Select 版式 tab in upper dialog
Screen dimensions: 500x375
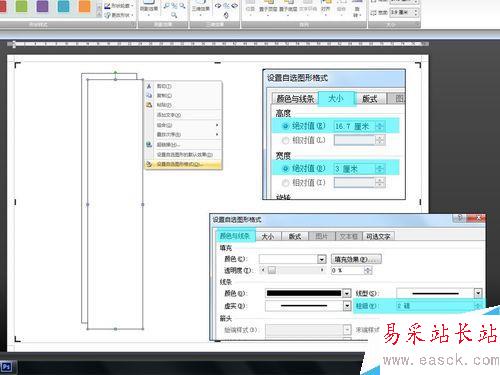coord(369,99)
